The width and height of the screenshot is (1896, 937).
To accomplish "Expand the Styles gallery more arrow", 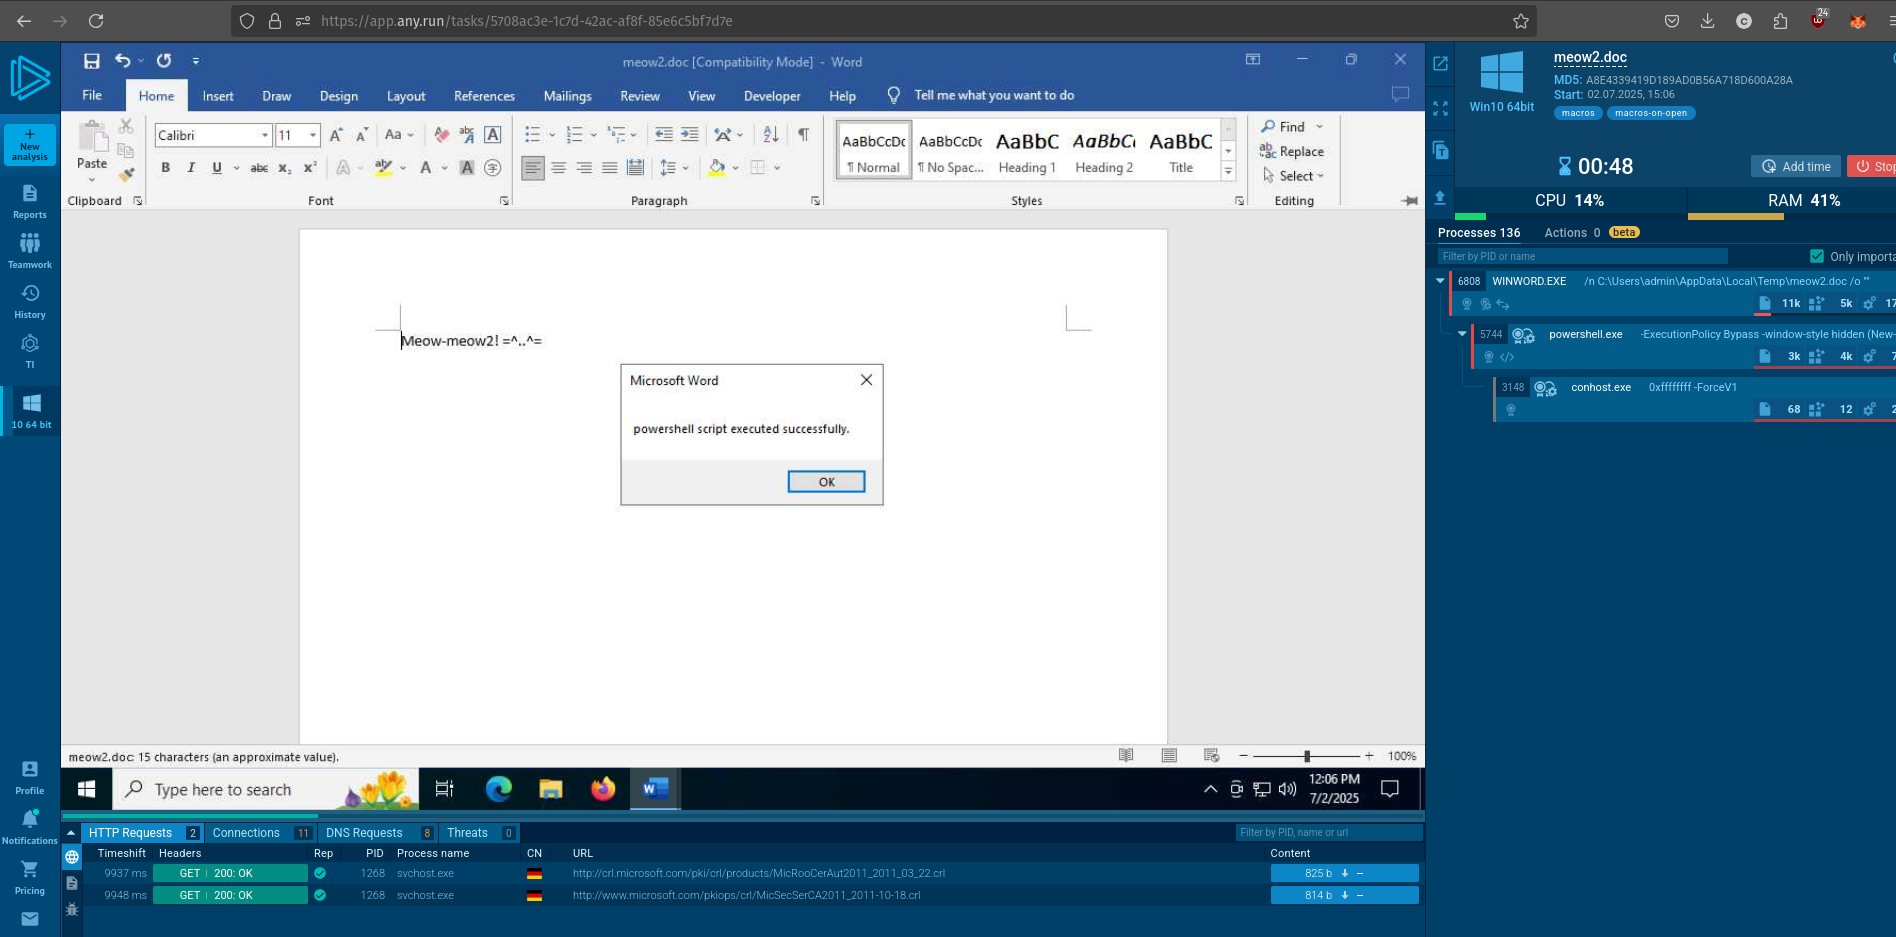I will 1228,173.
